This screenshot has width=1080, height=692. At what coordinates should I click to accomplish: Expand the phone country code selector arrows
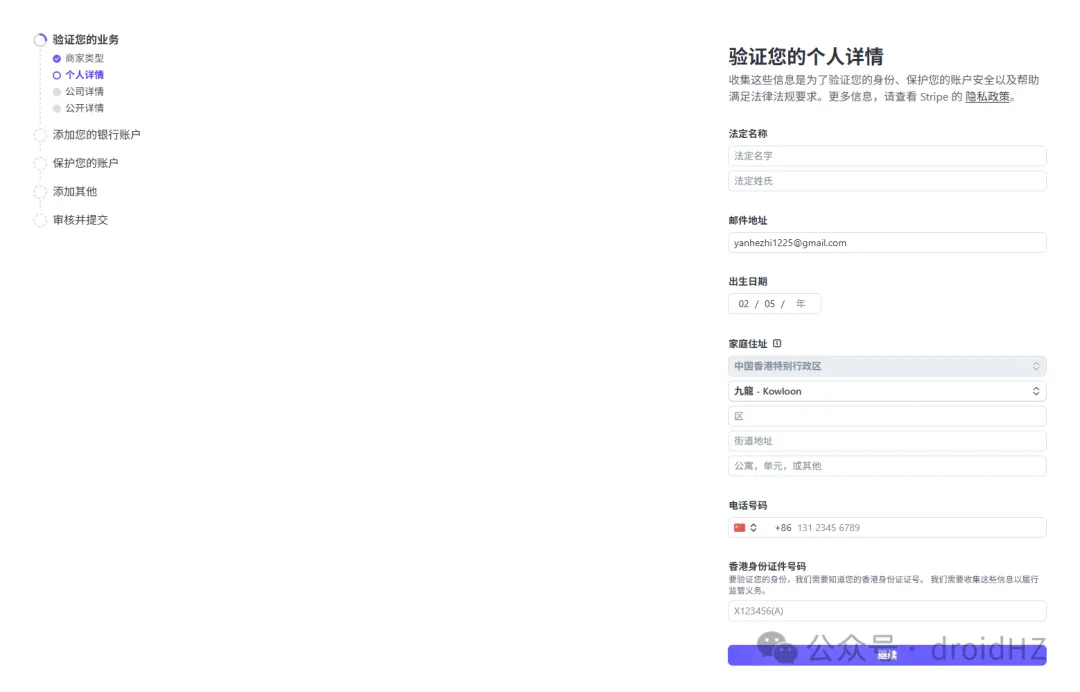(x=754, y=528)
